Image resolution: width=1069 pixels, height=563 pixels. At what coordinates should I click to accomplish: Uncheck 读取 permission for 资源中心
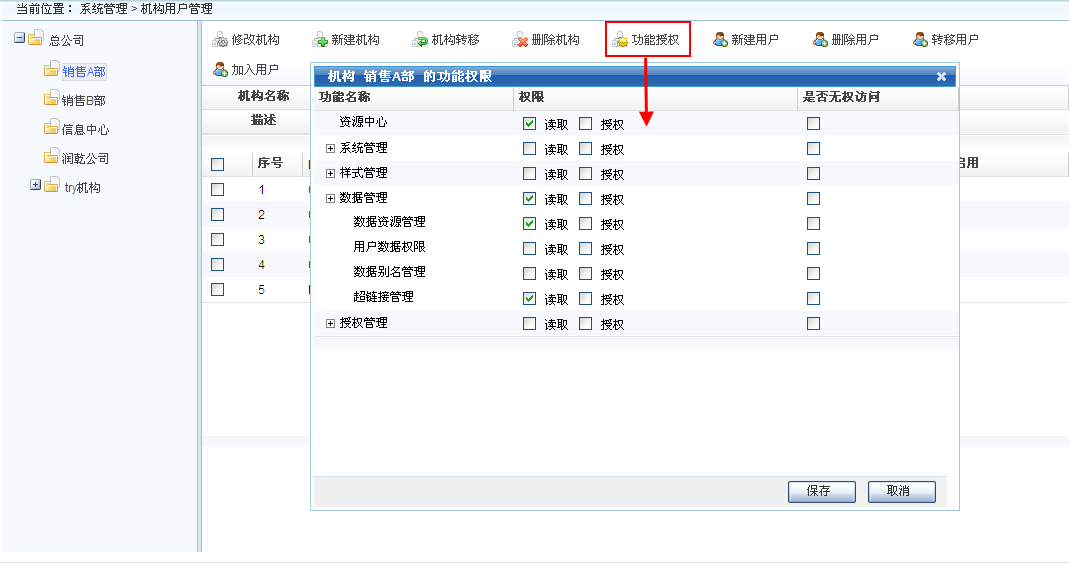(x=529, y=124)
